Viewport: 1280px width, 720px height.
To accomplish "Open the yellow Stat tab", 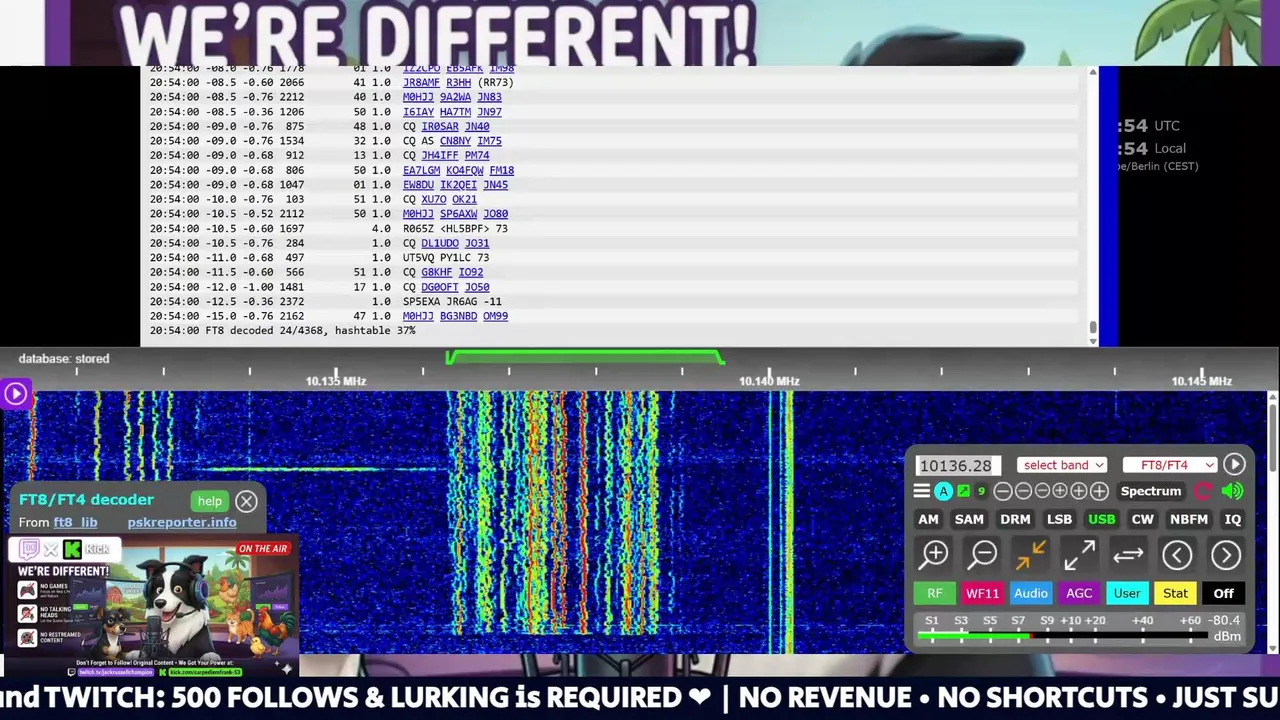I will (1175, 593).
